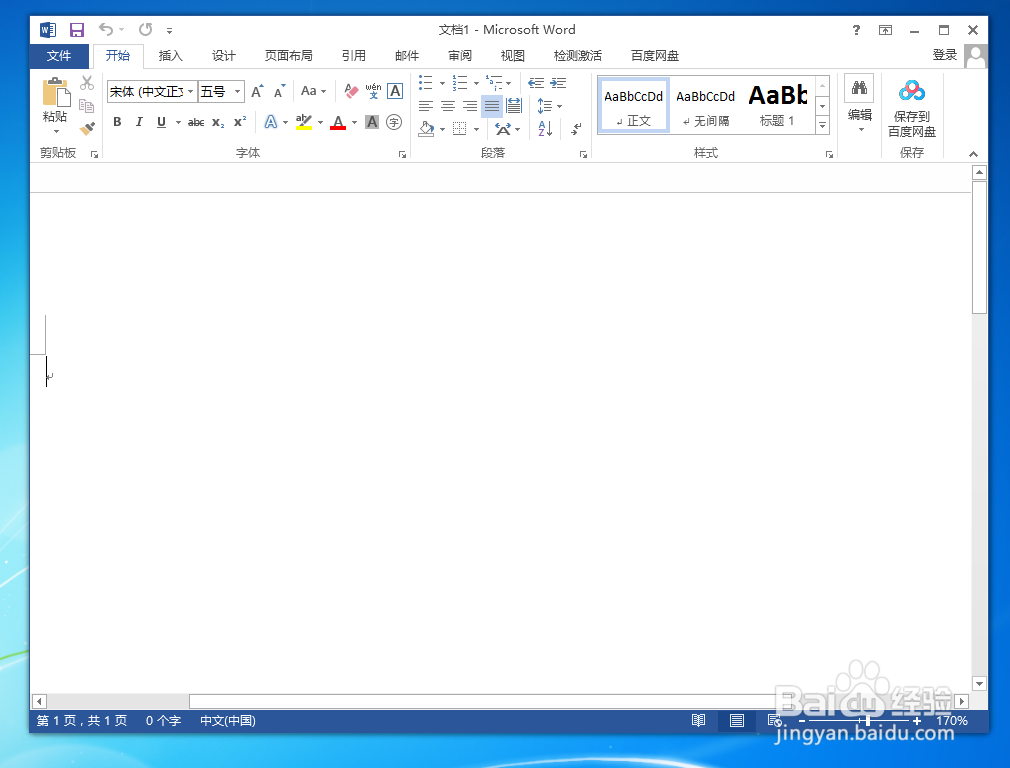Collapse the ribbon with the arrow
Image resolution: width=1010 pixels, height=768 pixels.
973,154
